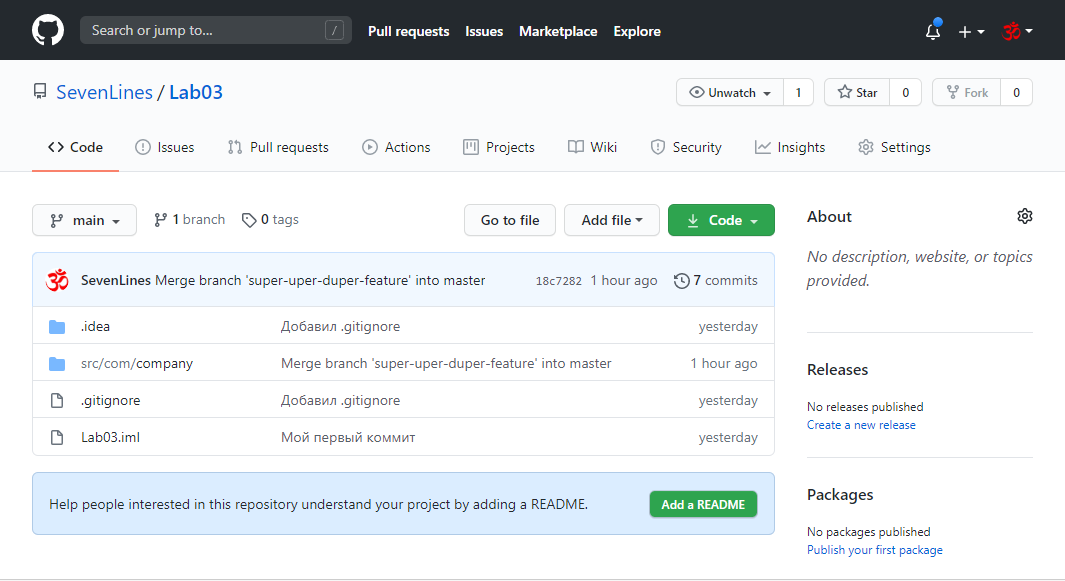The height and width of the screenshot is (581, 1065).
Task: Open the repository Settings tab
Action: point(894,147)
